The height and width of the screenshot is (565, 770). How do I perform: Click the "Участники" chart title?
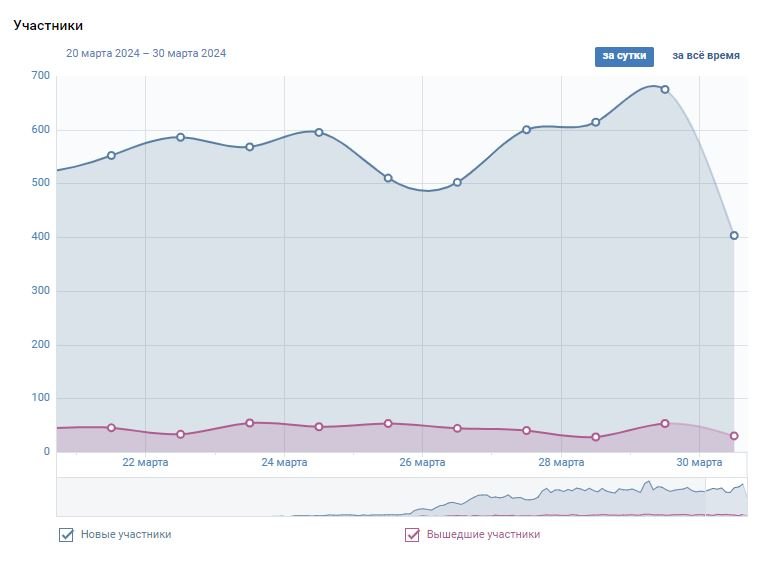pos(48,26)
